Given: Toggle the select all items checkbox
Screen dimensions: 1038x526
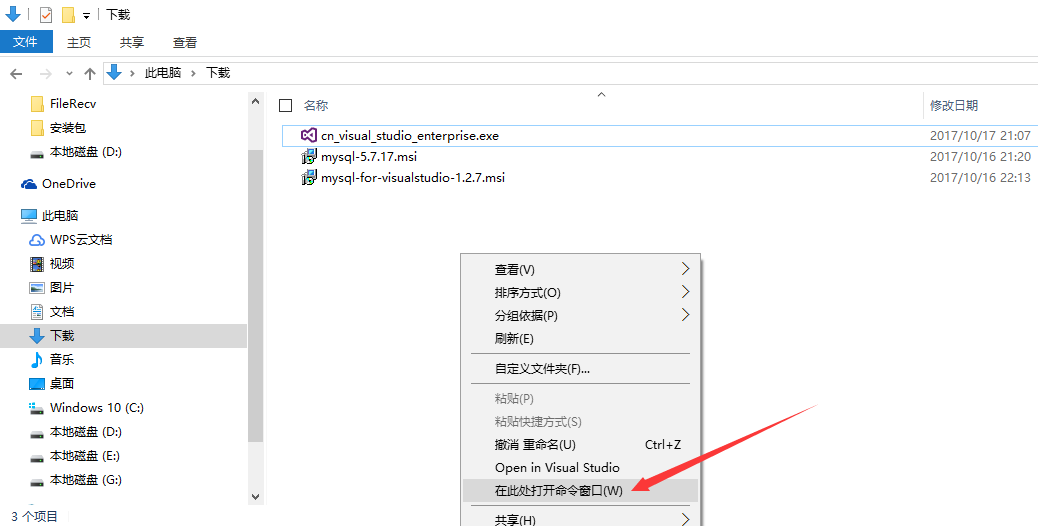Looking at the screenshot, I should tap(286, 105).
